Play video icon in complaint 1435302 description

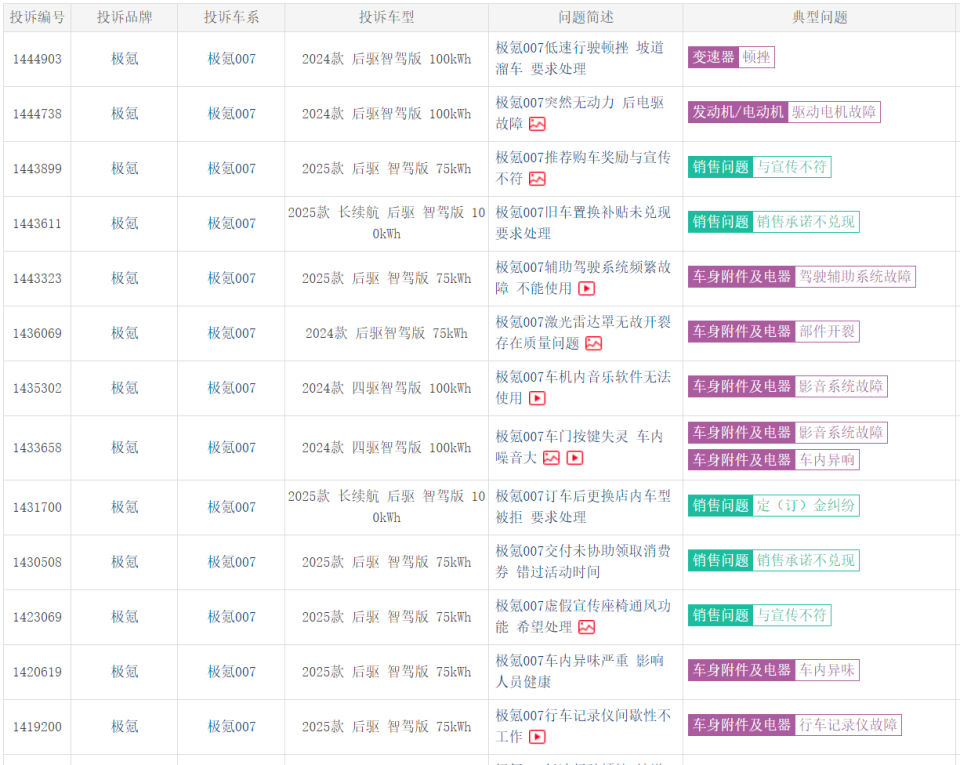pyautogui.click(x=537, y=398)
